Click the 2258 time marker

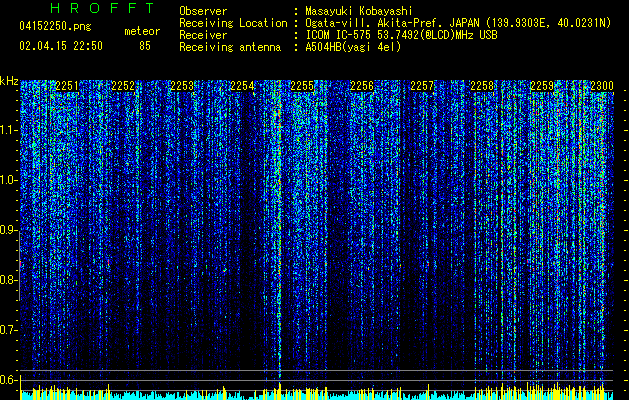click(482, 86)
